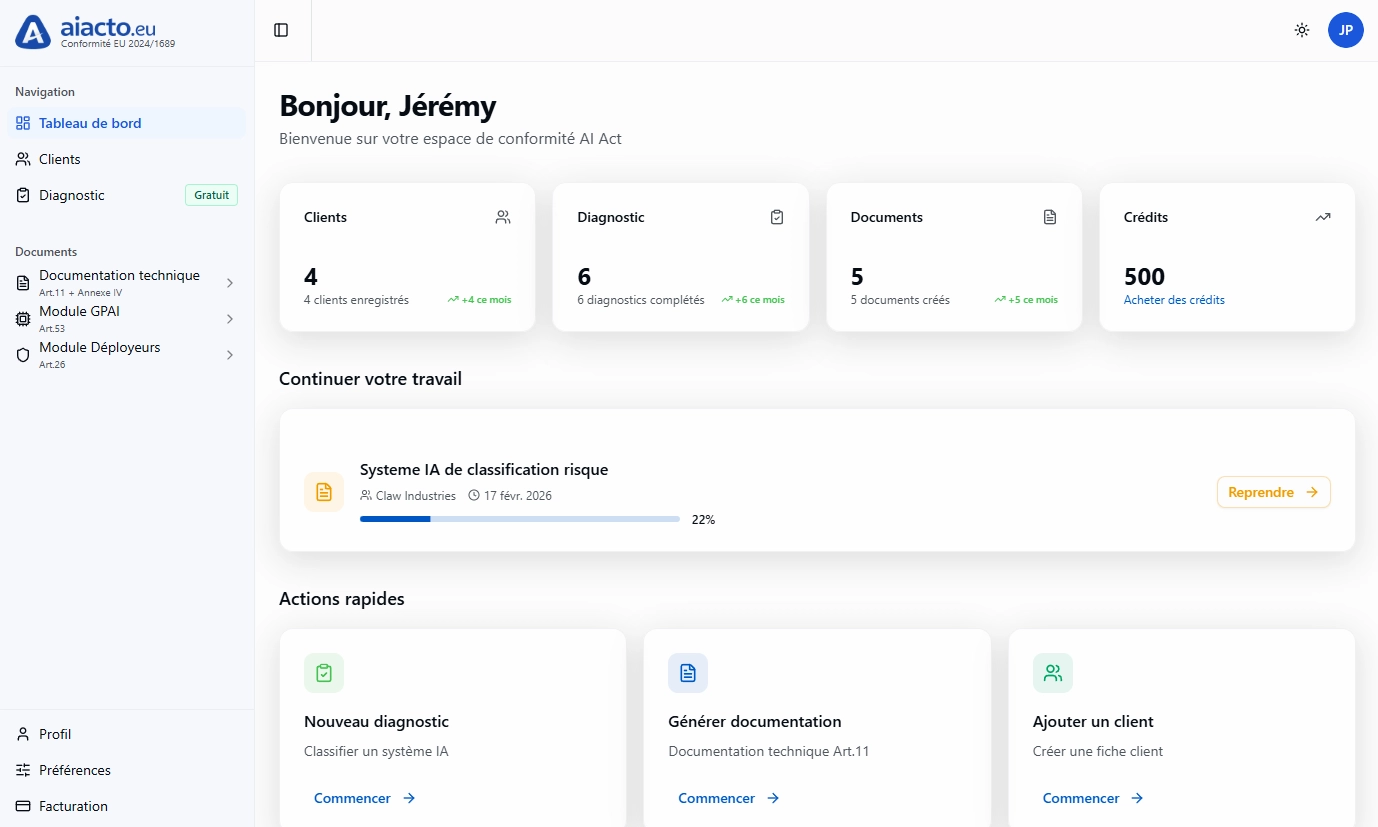Click the trend icon on the Crédits card

1323,217
